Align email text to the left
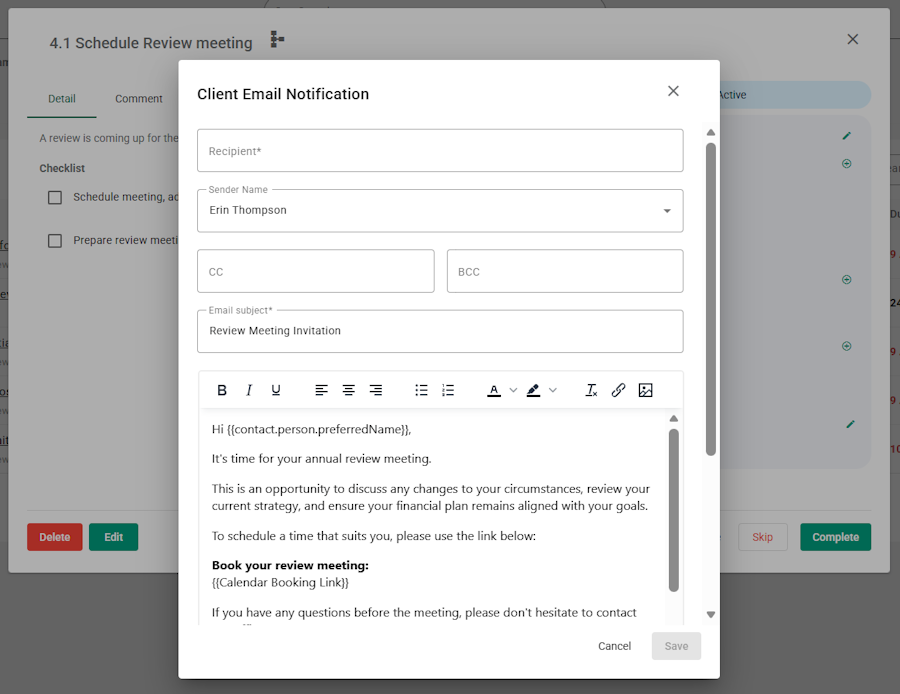The width and height of the screenshot is (900, 694). pos(321,390)
